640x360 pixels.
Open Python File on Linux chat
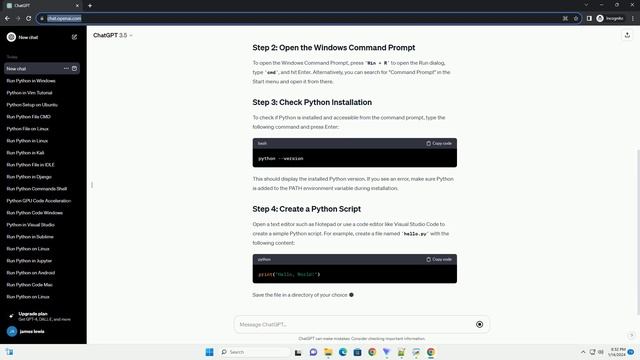pos(27,129)
